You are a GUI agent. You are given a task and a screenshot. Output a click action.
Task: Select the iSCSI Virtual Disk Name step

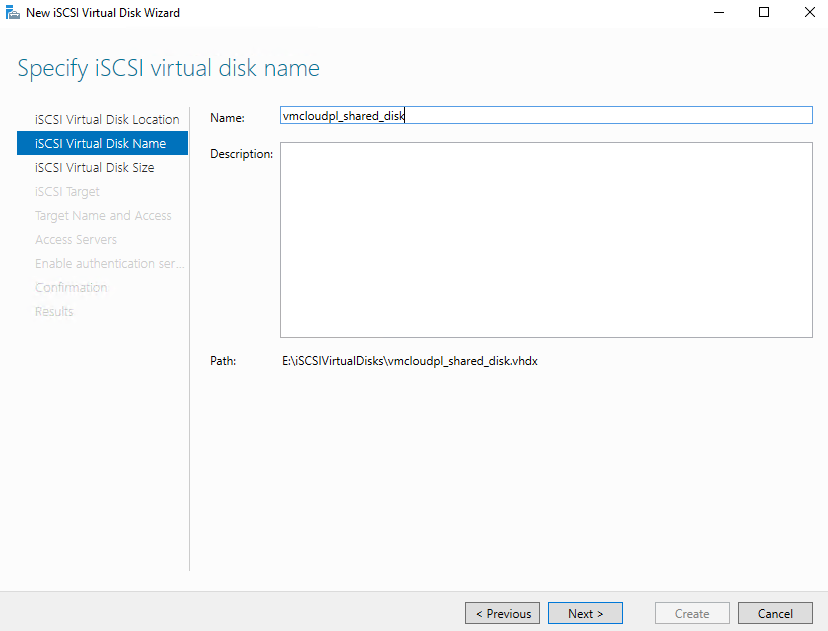pos(102,143)
